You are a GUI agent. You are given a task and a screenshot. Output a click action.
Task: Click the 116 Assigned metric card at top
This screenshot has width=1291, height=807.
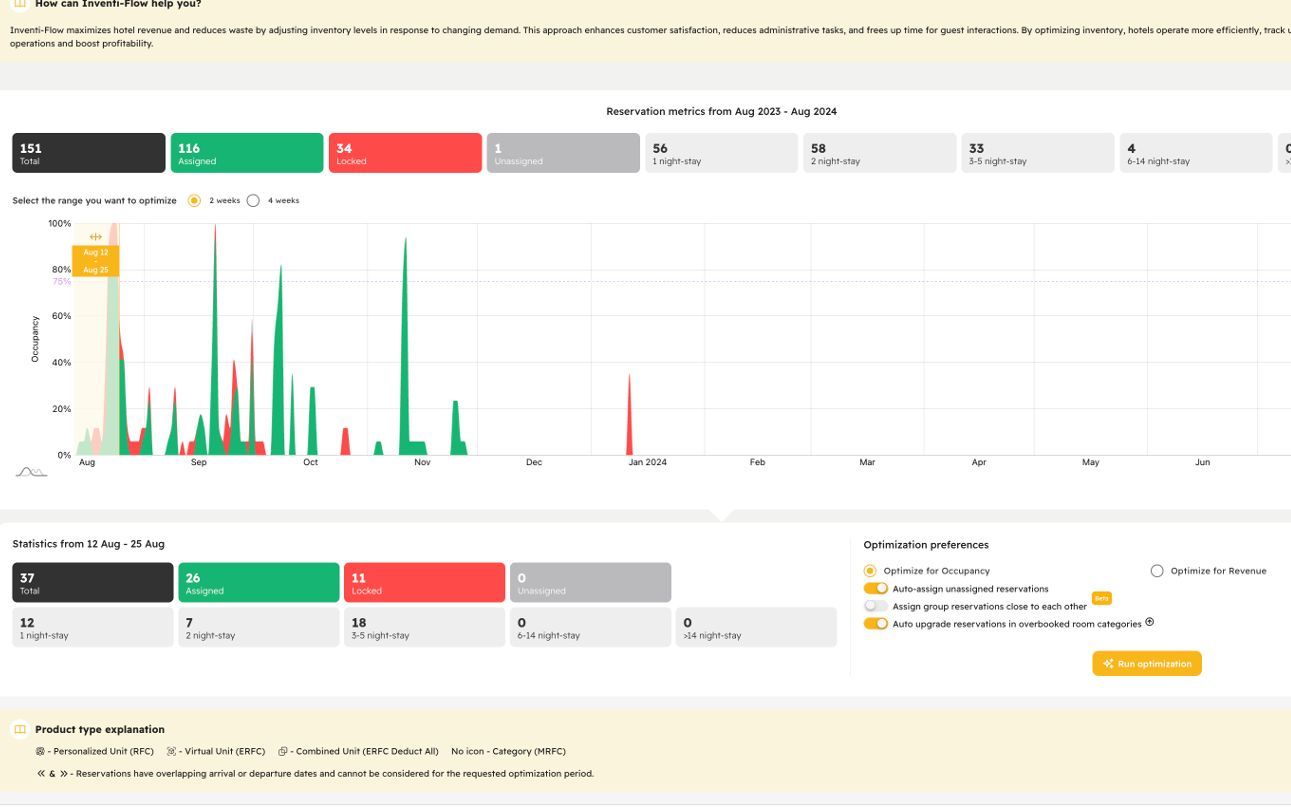pyautogui.click(x=247, y=153)
